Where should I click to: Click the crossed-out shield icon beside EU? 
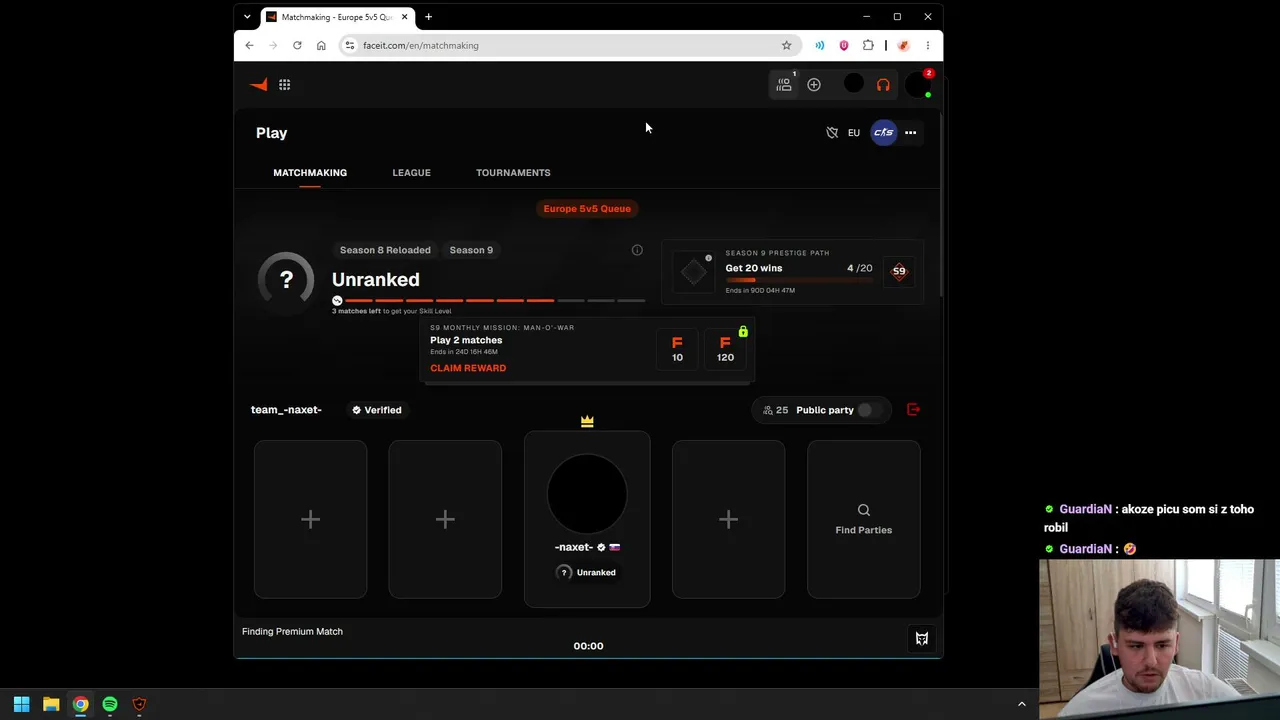point(832,133)
